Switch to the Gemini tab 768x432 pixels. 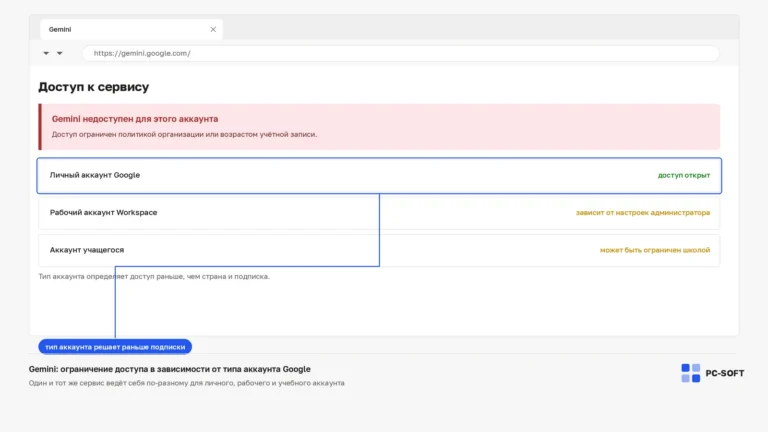(131, 29)
